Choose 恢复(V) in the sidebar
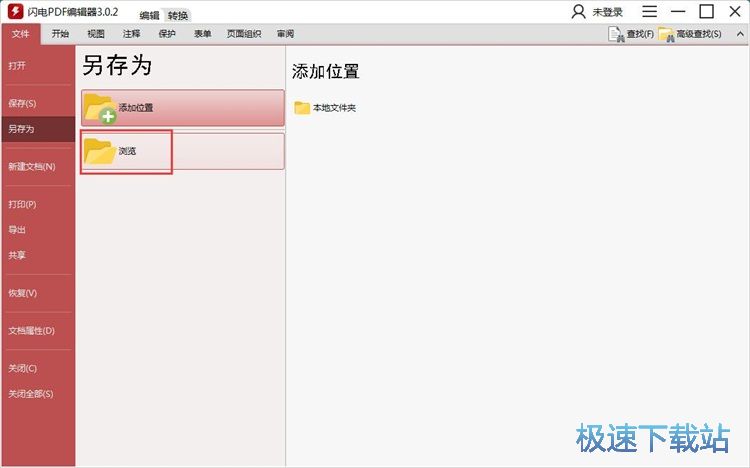This screenshot has width=750, height=468. tap(38, 293)
